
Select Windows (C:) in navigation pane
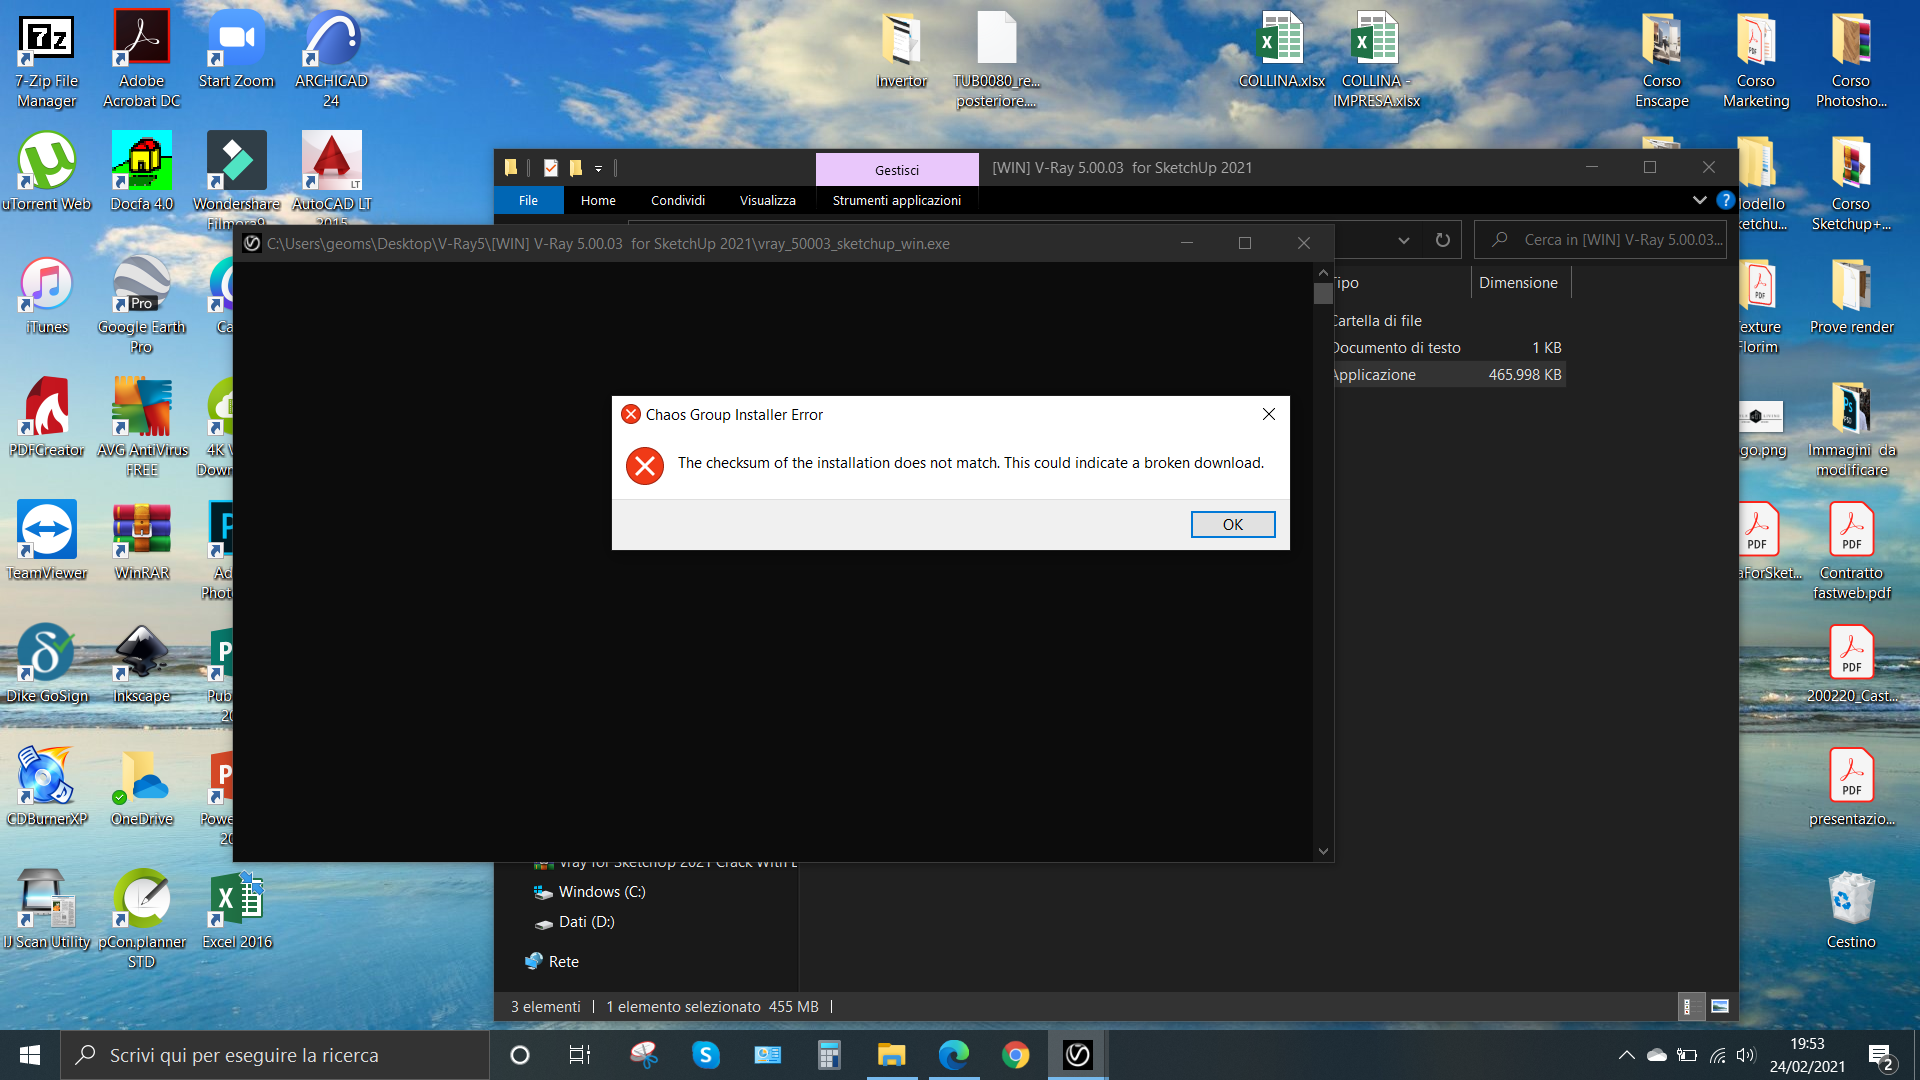(602, 892)
